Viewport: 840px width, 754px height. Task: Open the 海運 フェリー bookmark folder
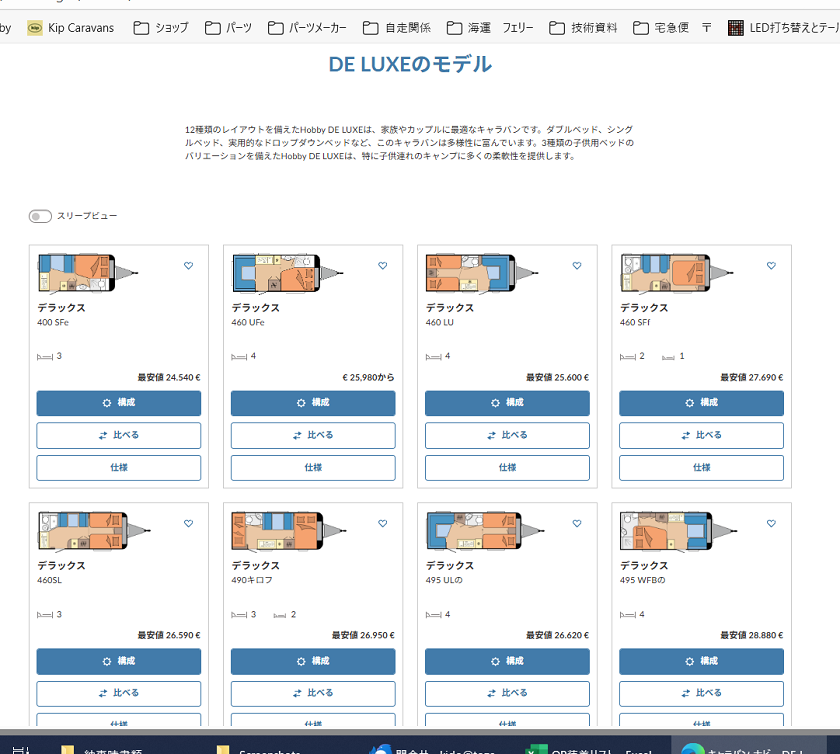coord(490,28)
